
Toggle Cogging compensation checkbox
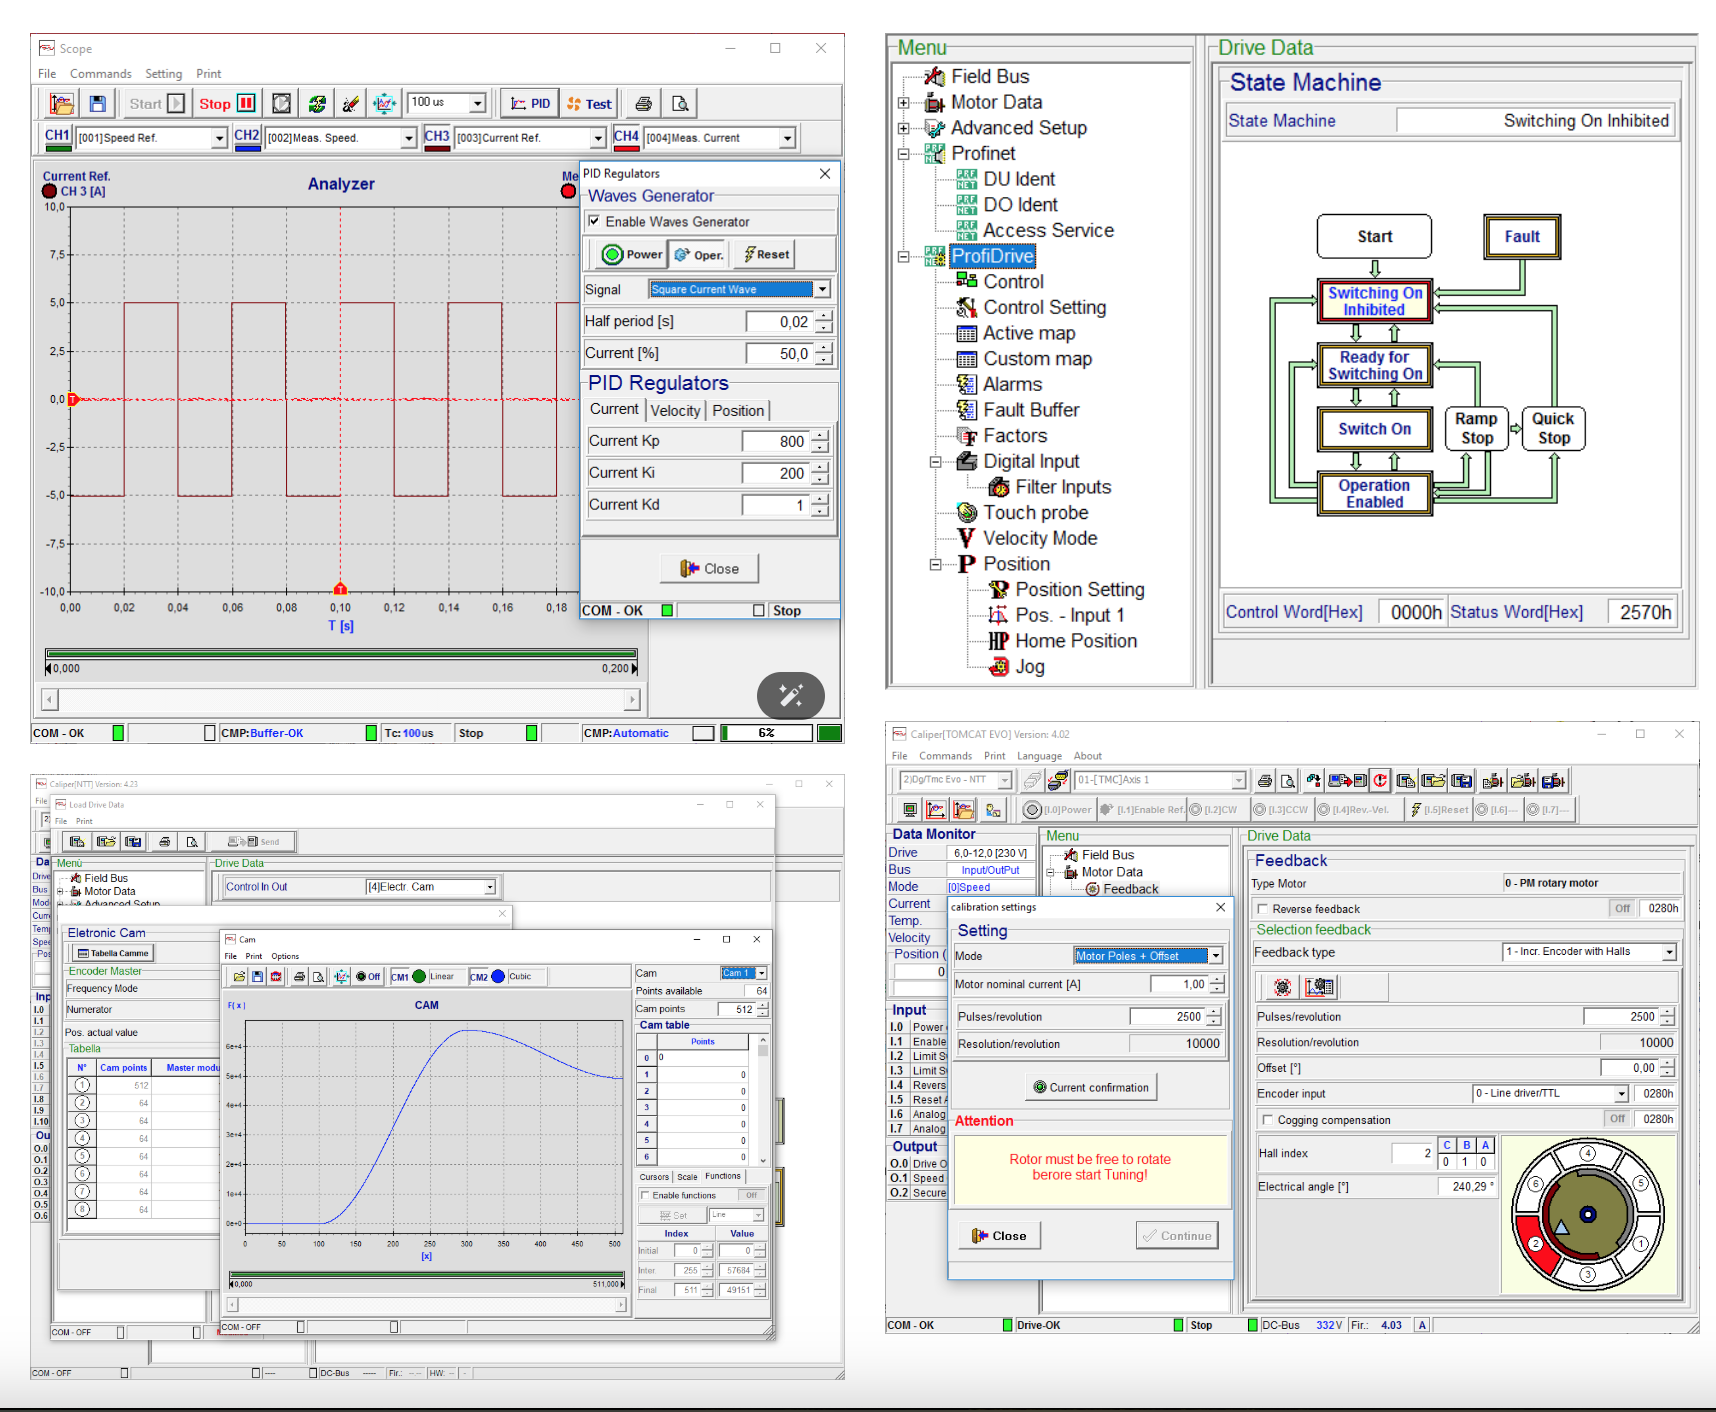[x=1268, y=1120]
